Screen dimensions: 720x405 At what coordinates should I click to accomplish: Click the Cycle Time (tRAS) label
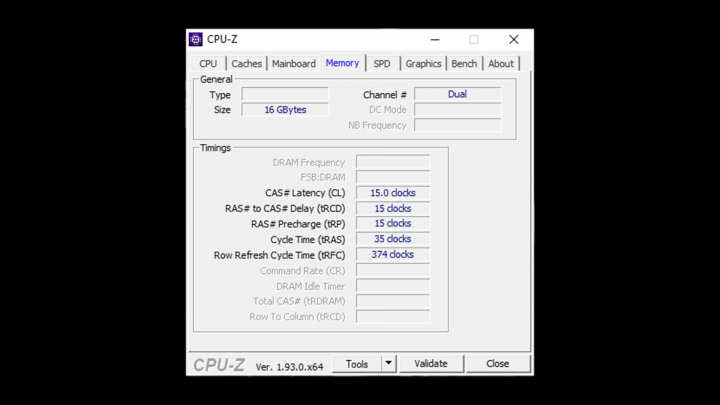pos(308,240)
